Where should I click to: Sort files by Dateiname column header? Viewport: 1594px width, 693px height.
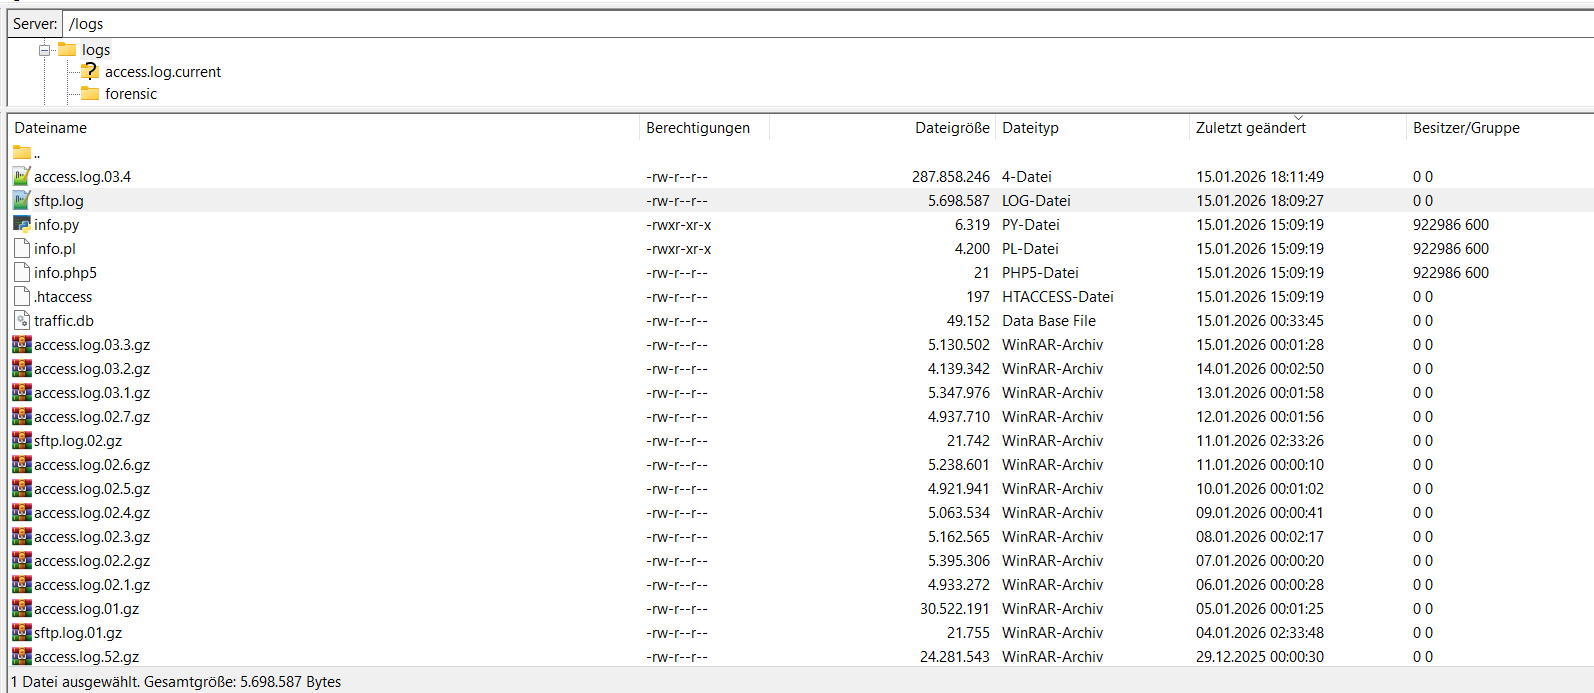[x=51, y=128]
